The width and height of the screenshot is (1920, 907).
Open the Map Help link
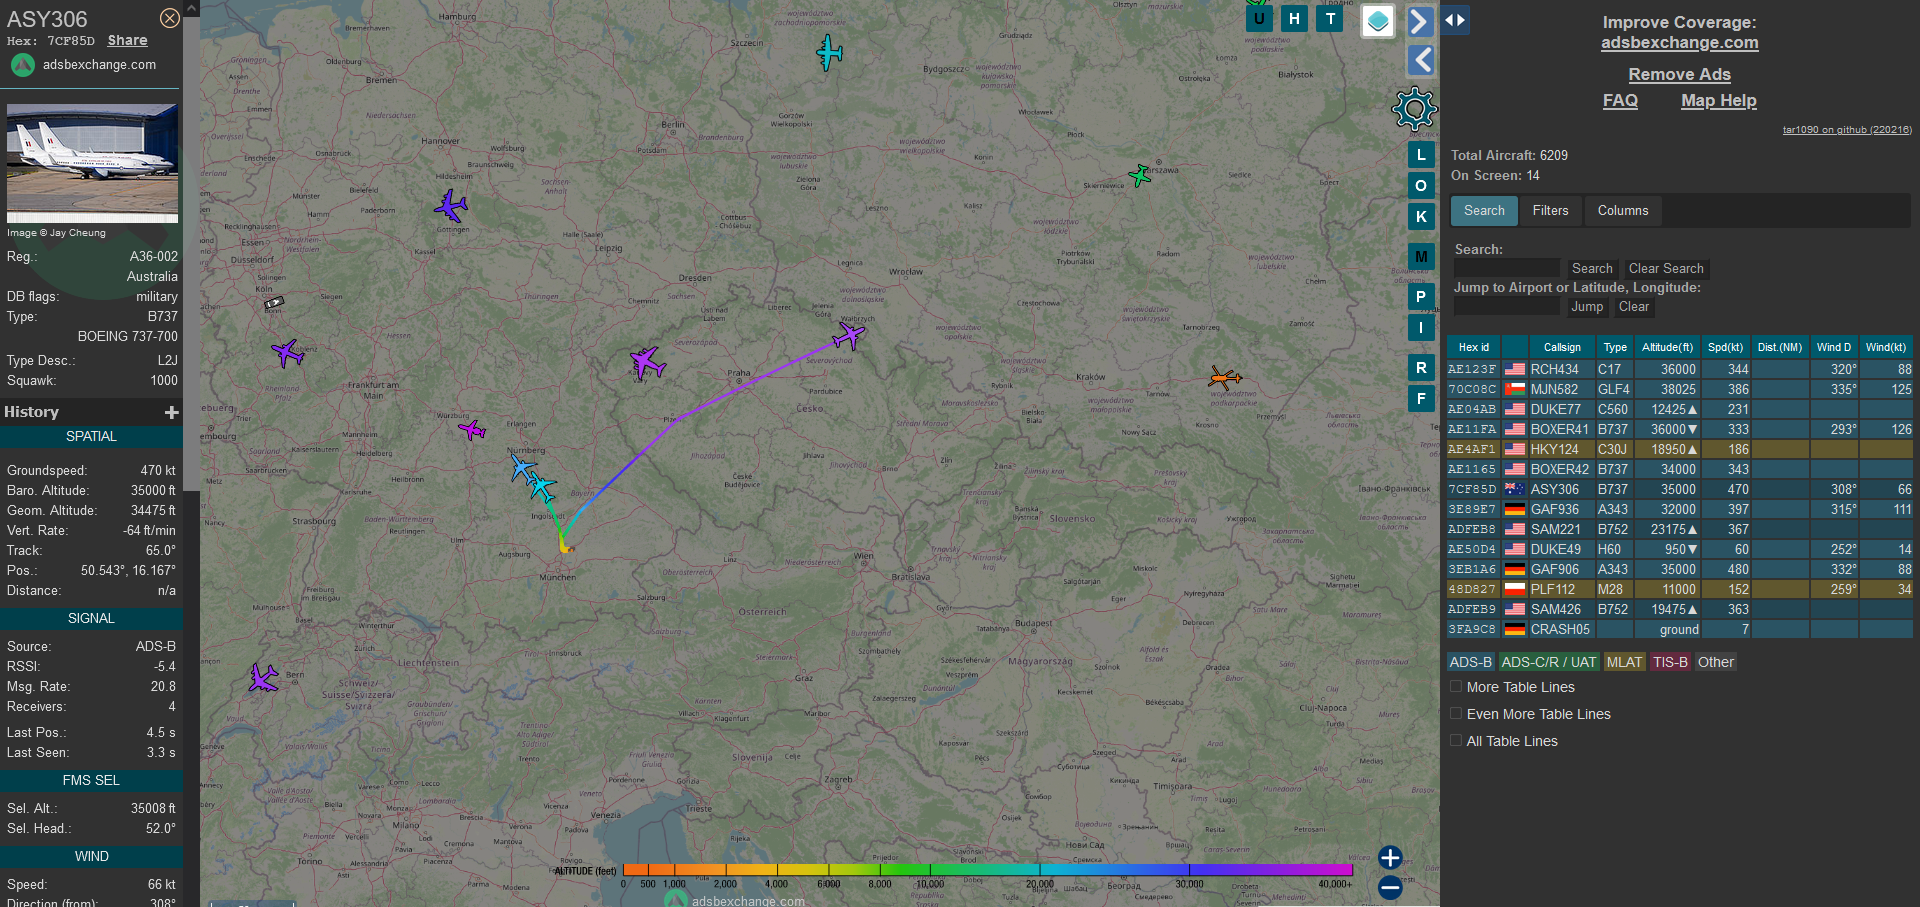click(1718, 100)
